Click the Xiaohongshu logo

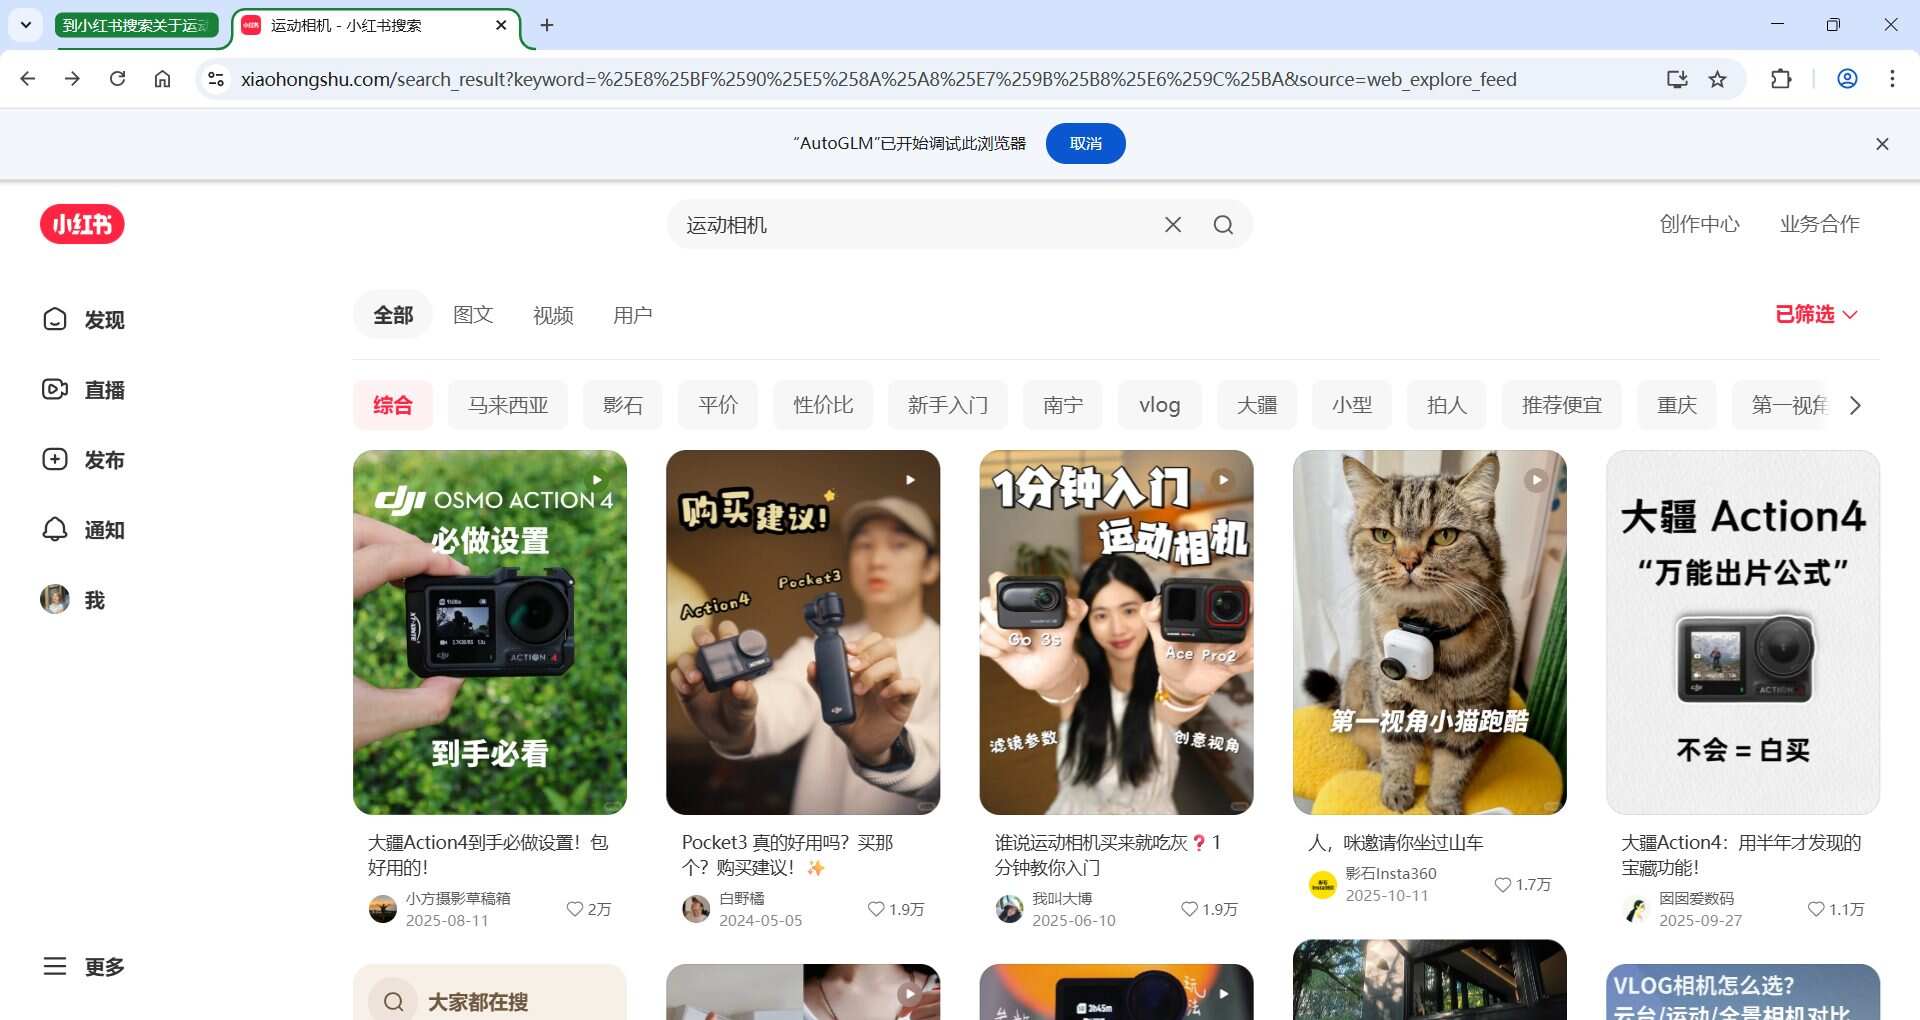[x=82, y=224]
